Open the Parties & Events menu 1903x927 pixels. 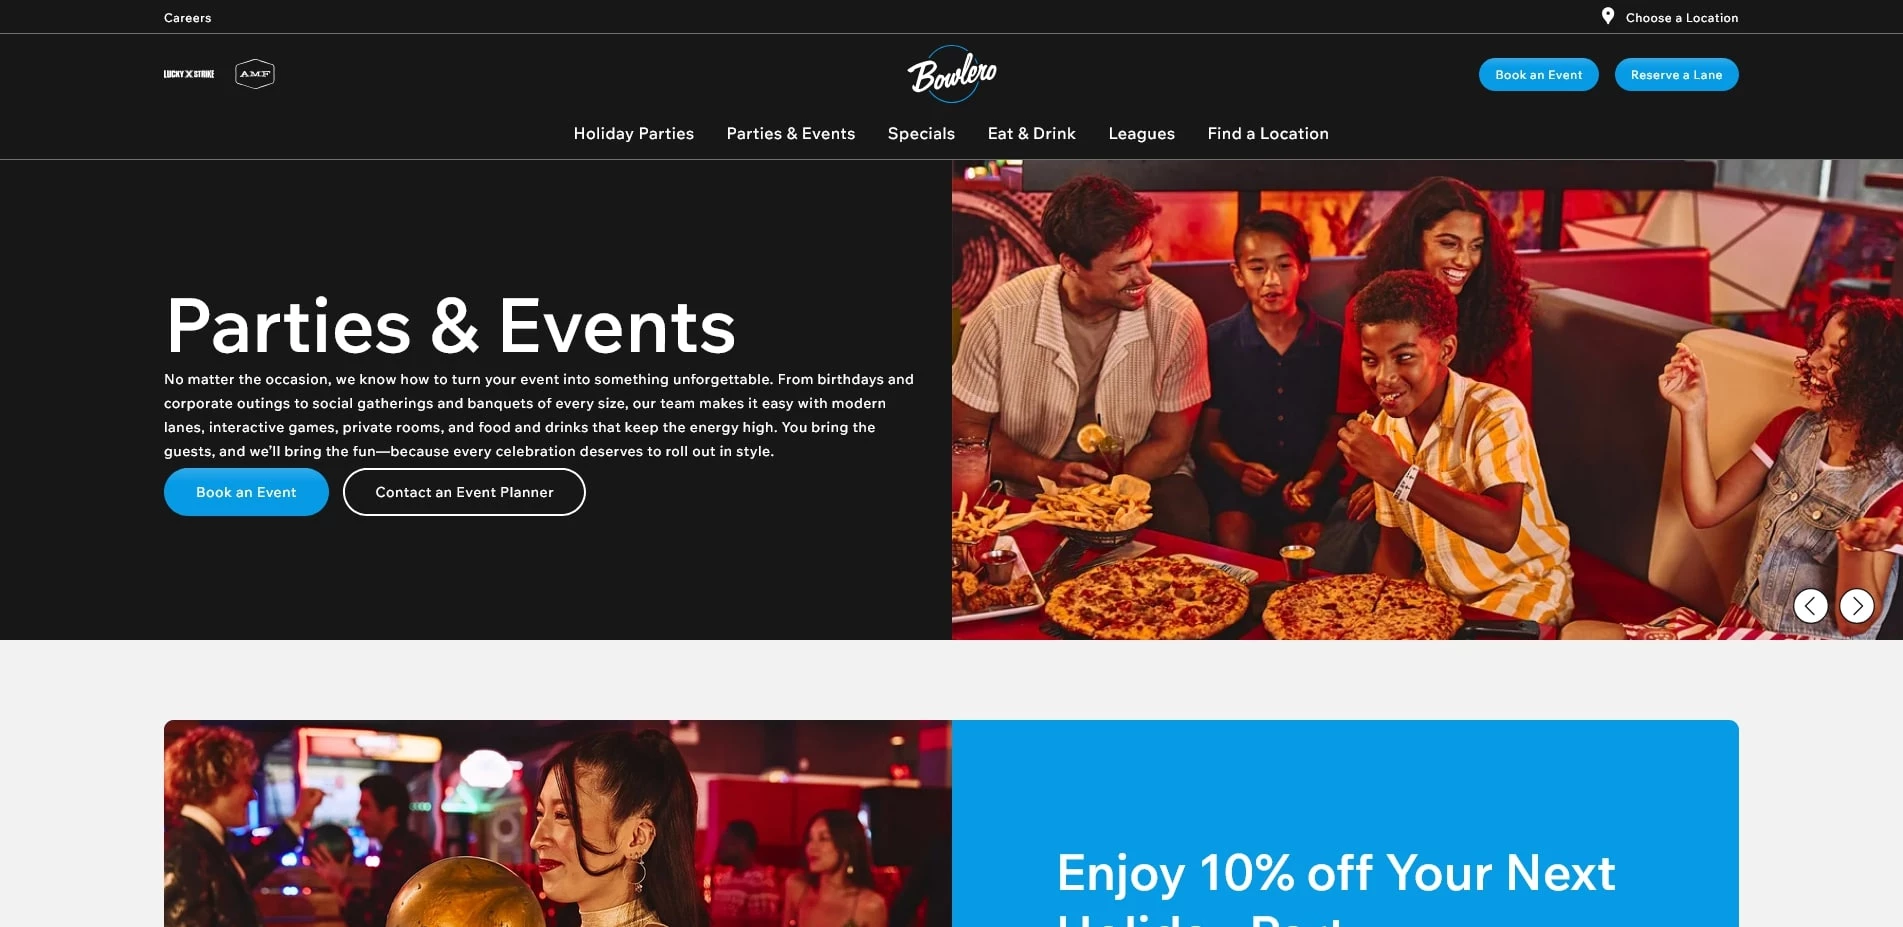[x=791, y=133]
